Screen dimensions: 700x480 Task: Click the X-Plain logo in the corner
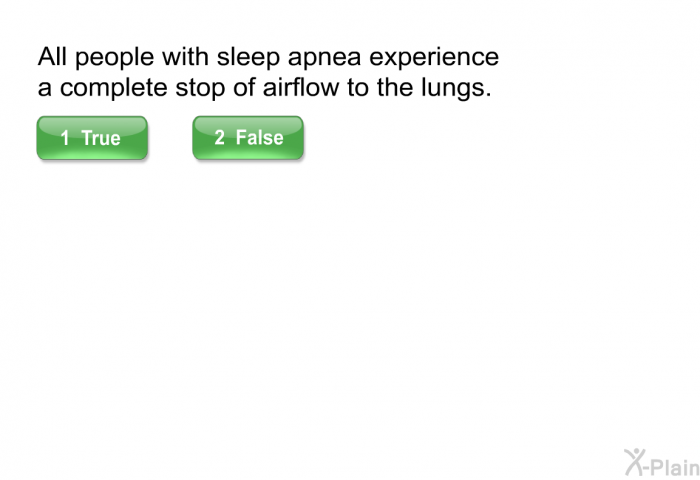tap(662, 463)
